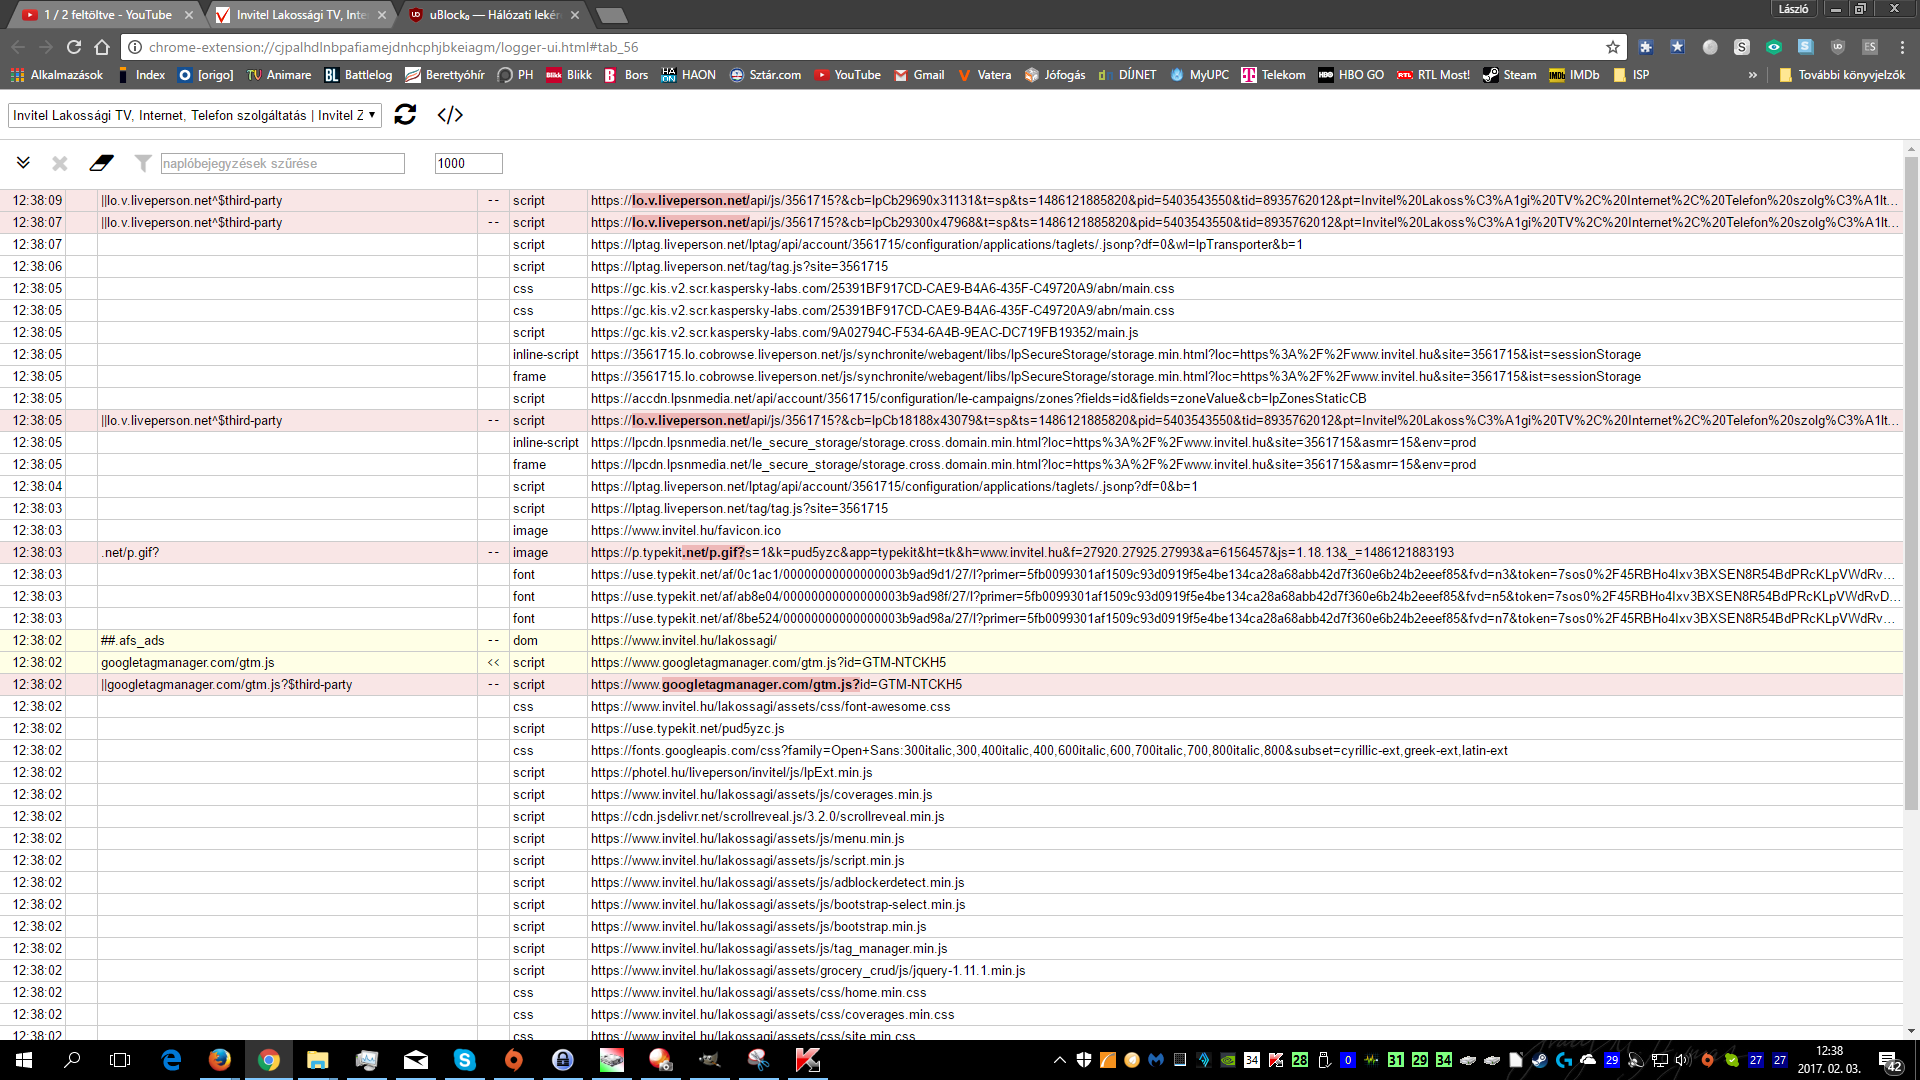Screen dimensions: 1920x1080
Task: Open the Gmail bookmark
Action: click(919, 75)
